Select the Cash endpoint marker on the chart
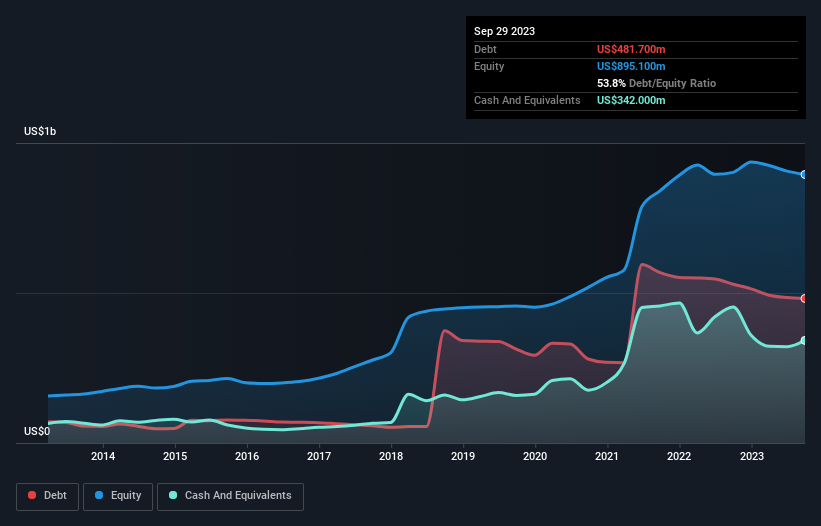This screenshot has height=526, width=821. pyautogui.click(x=804, y=341)
